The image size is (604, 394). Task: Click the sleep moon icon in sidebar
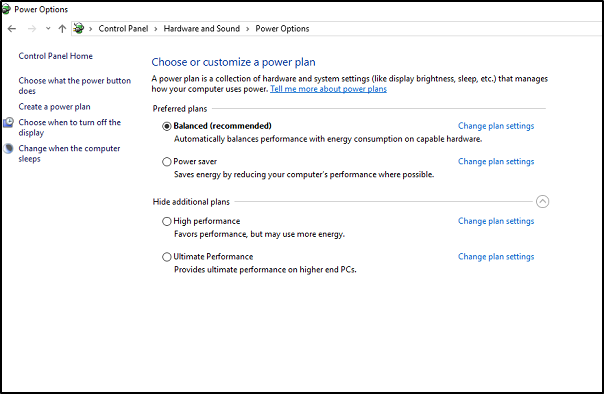(8, 149)
